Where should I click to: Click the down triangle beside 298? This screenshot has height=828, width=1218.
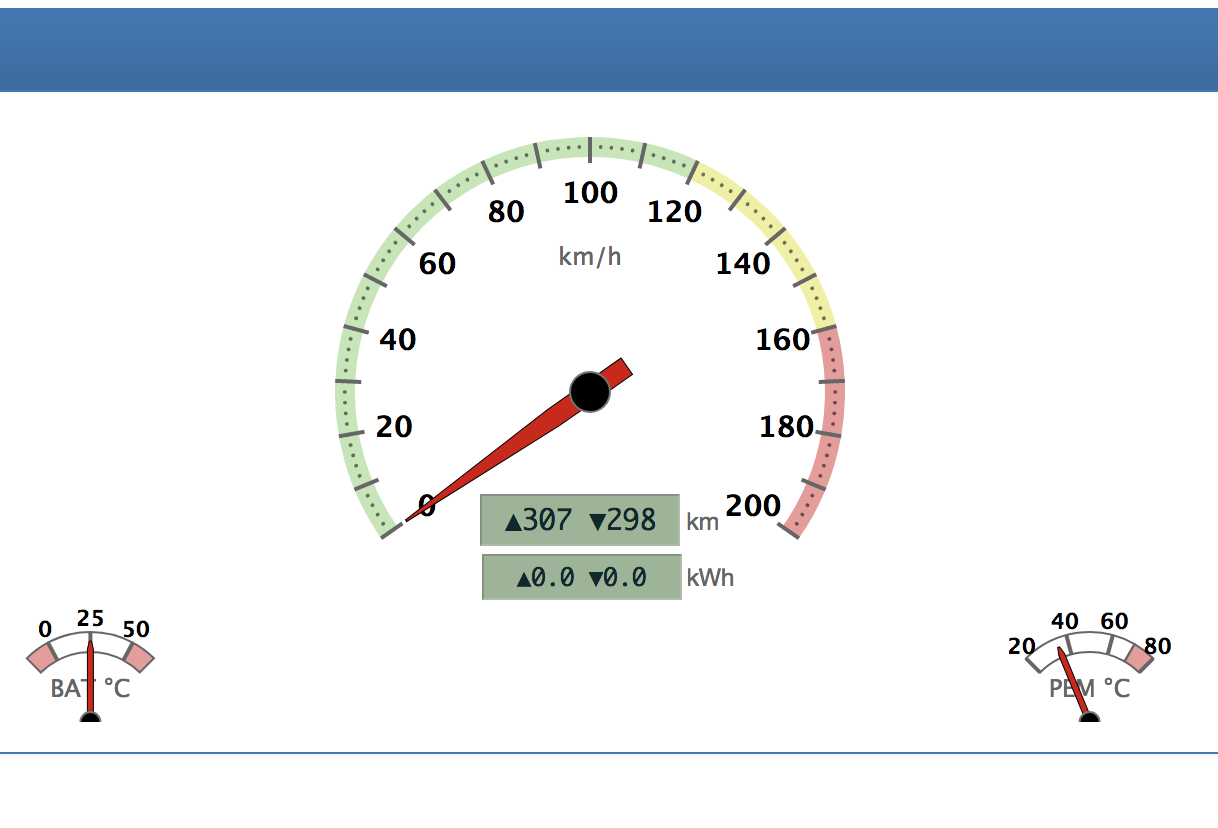598,521
